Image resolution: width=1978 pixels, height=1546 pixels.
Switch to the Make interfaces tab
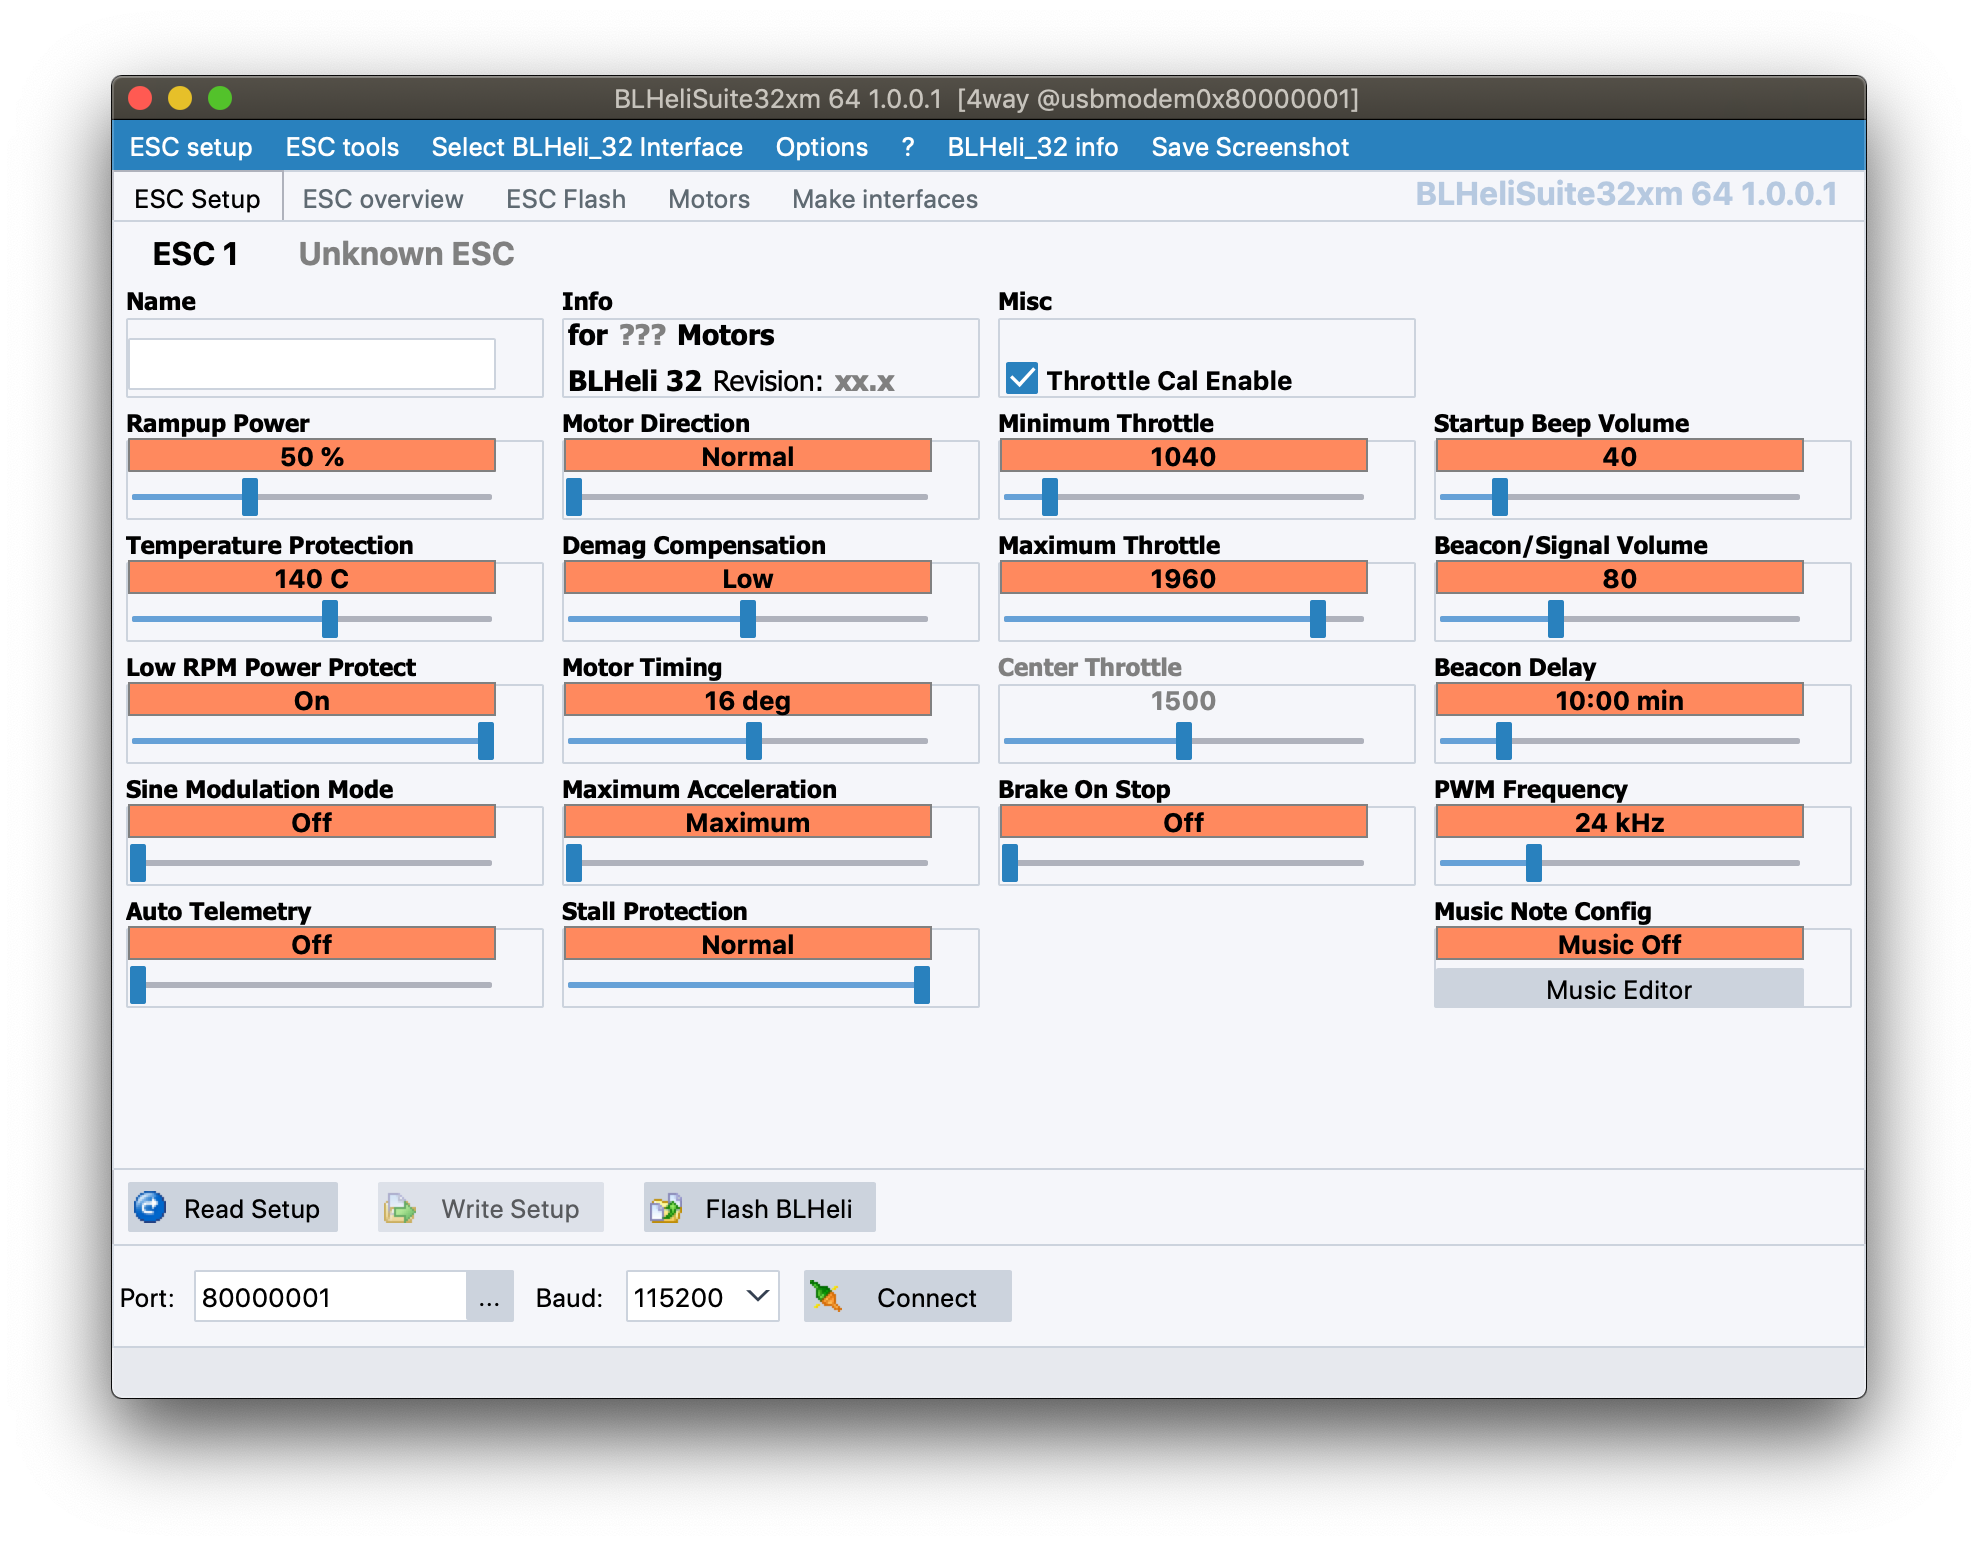point(885,199)
